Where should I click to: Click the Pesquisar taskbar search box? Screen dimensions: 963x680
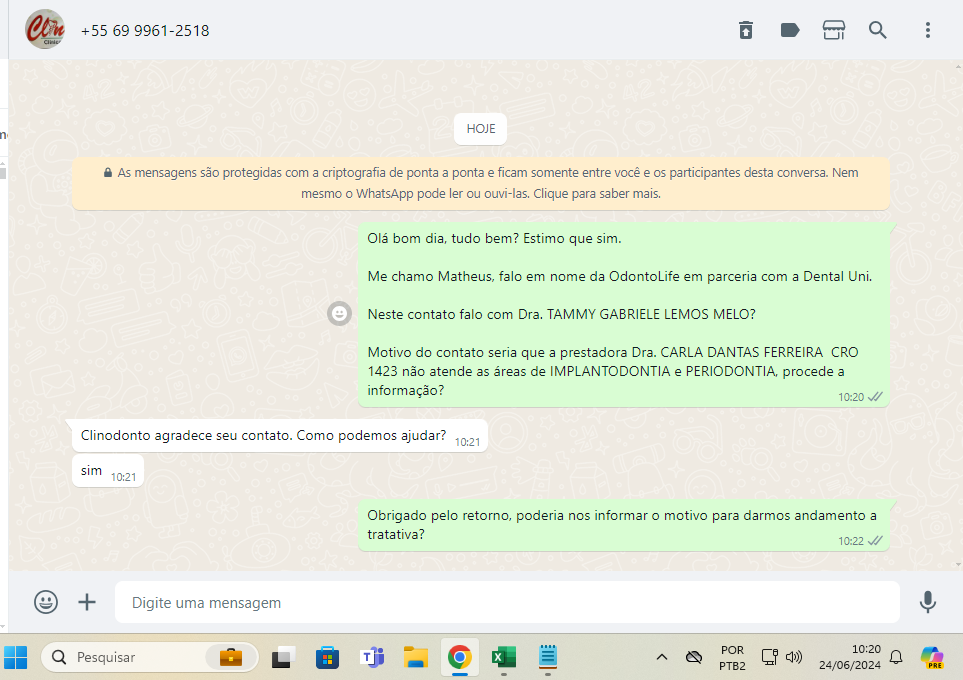coord(149,657)
